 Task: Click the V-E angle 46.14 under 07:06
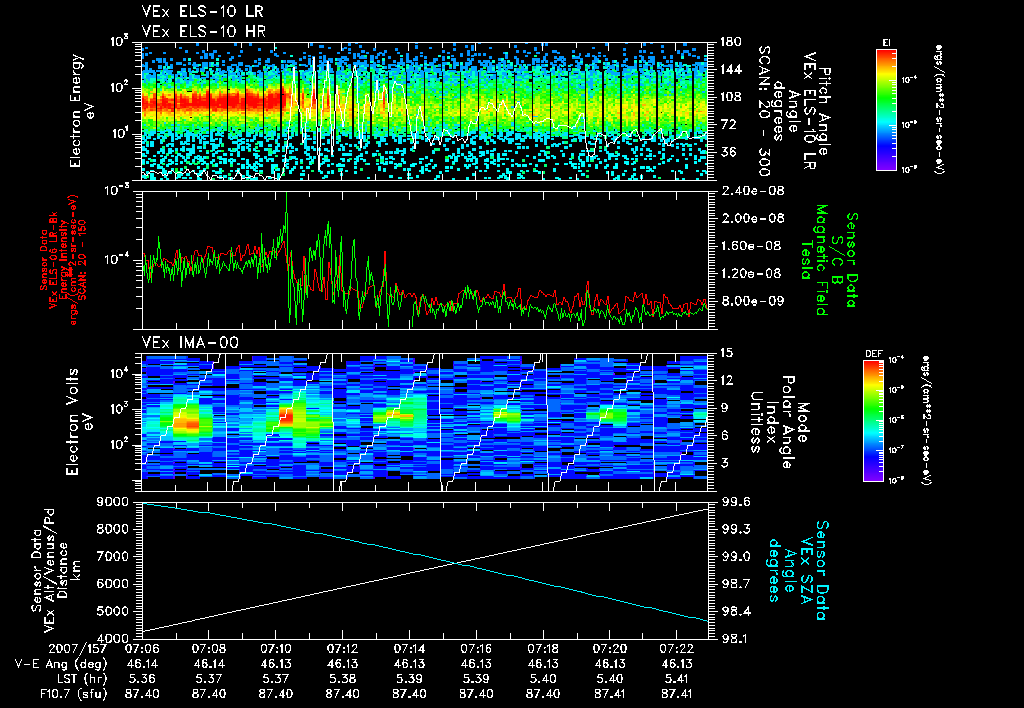coord(142,664)
